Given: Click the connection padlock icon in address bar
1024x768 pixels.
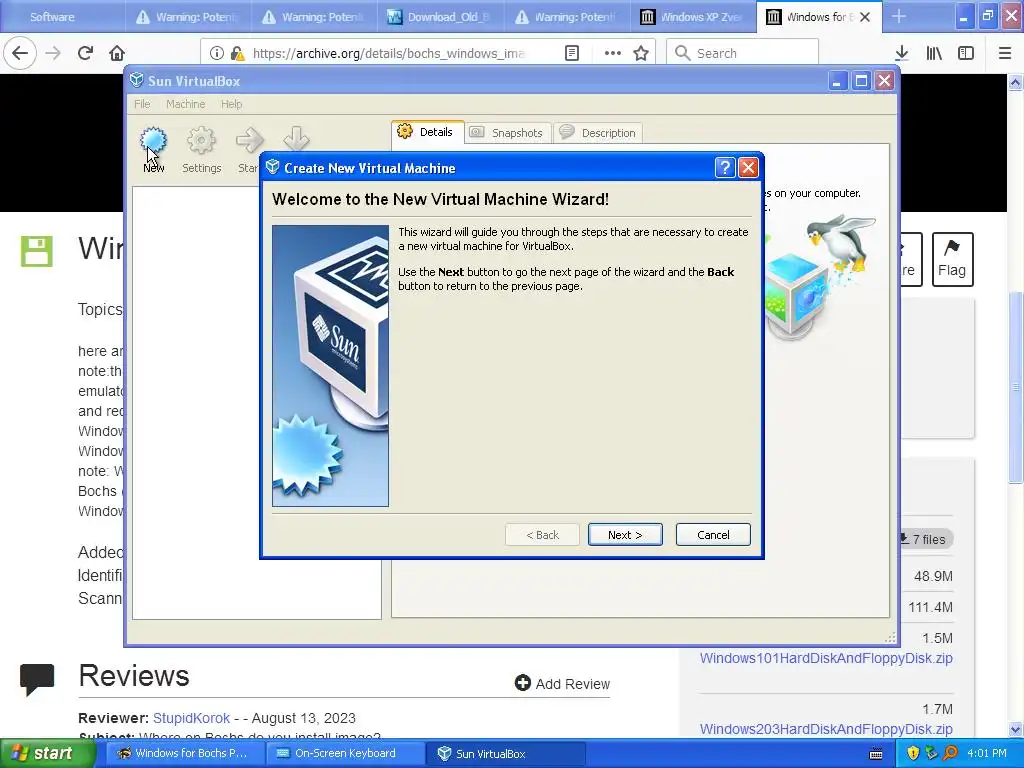Looking at the screenshot, I should click(237, 54).
